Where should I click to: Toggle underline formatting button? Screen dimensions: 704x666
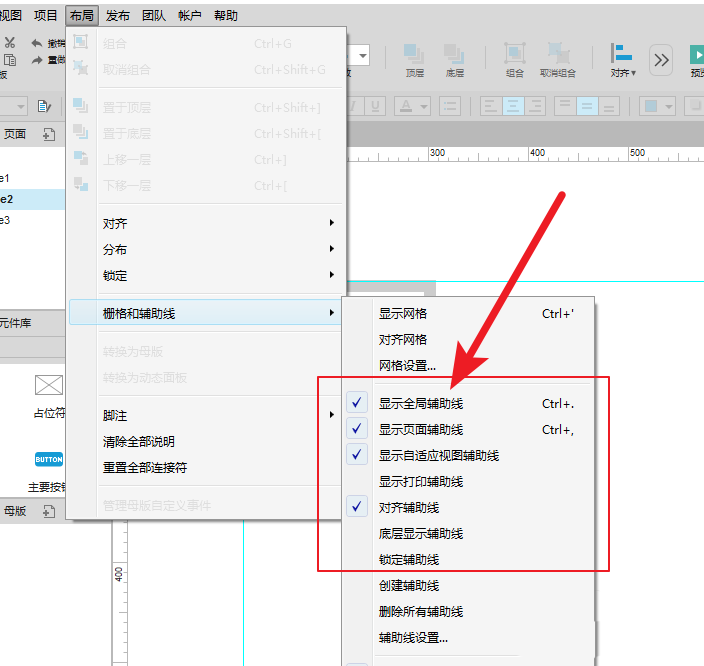(x=375, y=106)
